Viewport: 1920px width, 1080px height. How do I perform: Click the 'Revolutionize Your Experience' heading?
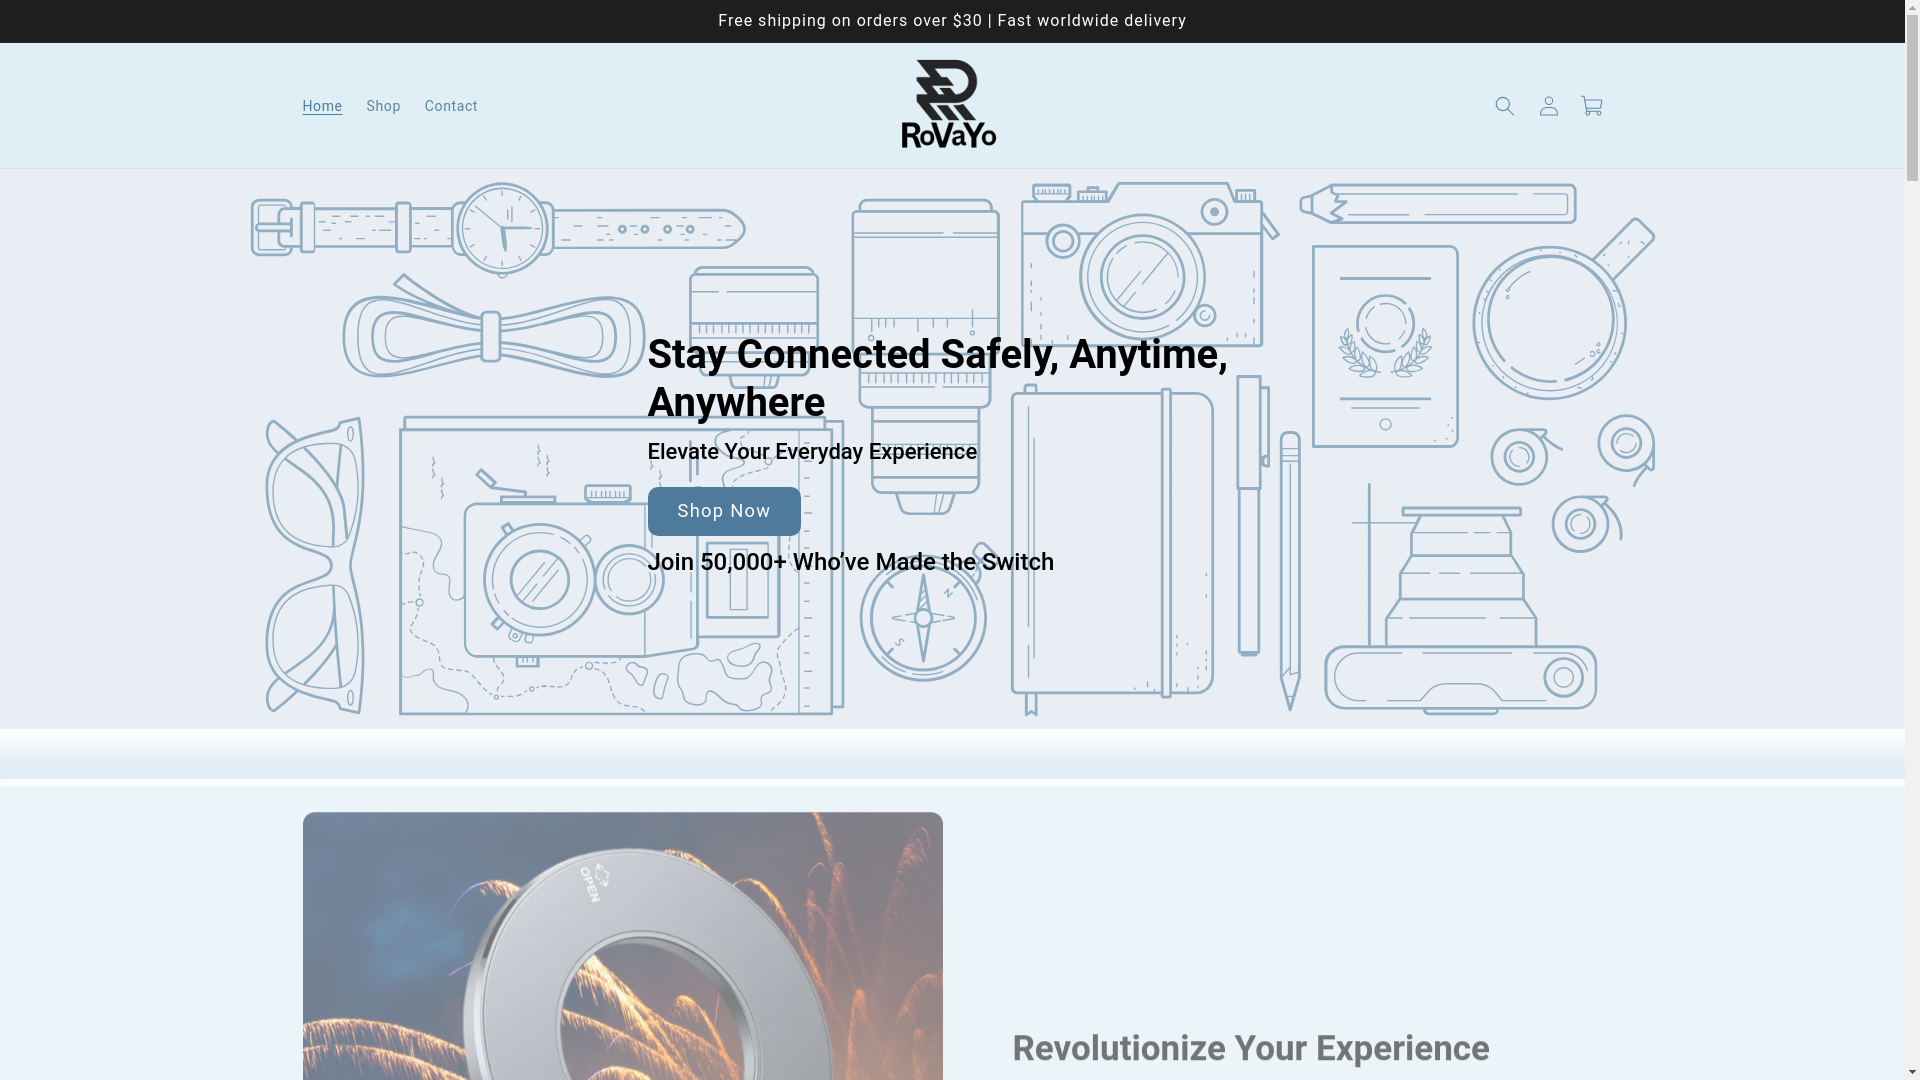[1251, 1048]
